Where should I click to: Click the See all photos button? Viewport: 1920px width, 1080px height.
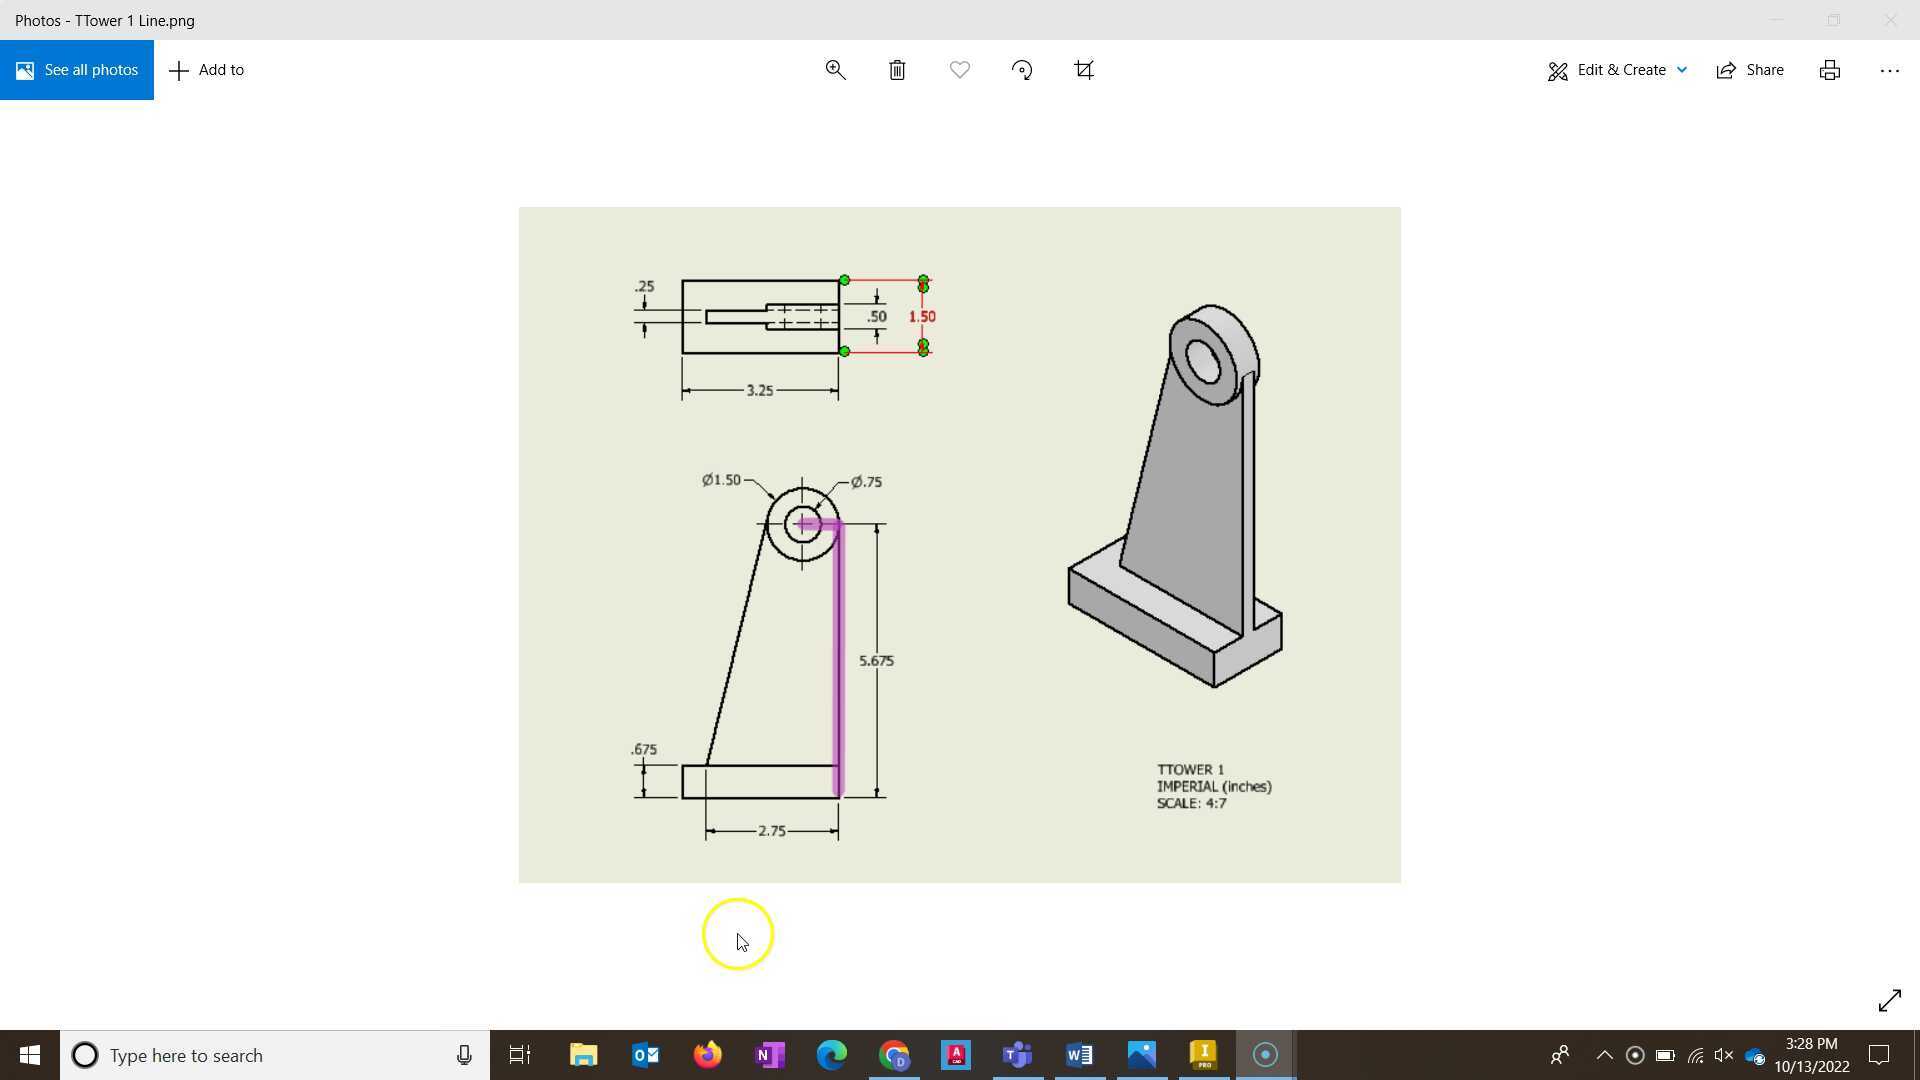pyautogui.click(x=76, y=69)
